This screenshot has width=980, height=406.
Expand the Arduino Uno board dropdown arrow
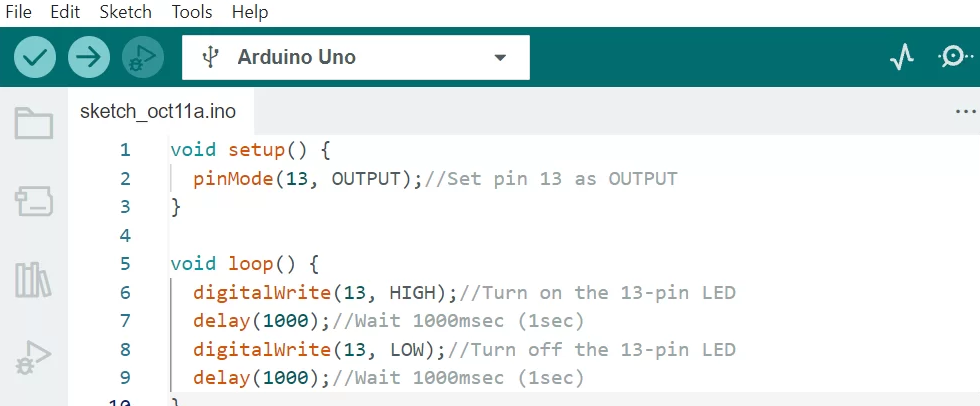pyautogui.click(x=499, y=57)
